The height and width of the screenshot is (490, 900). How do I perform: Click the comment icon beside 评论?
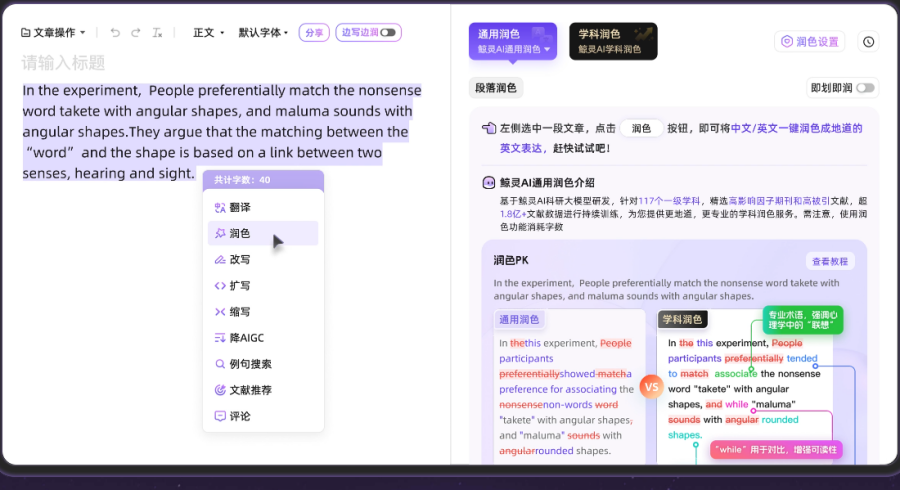click(220, 416)
